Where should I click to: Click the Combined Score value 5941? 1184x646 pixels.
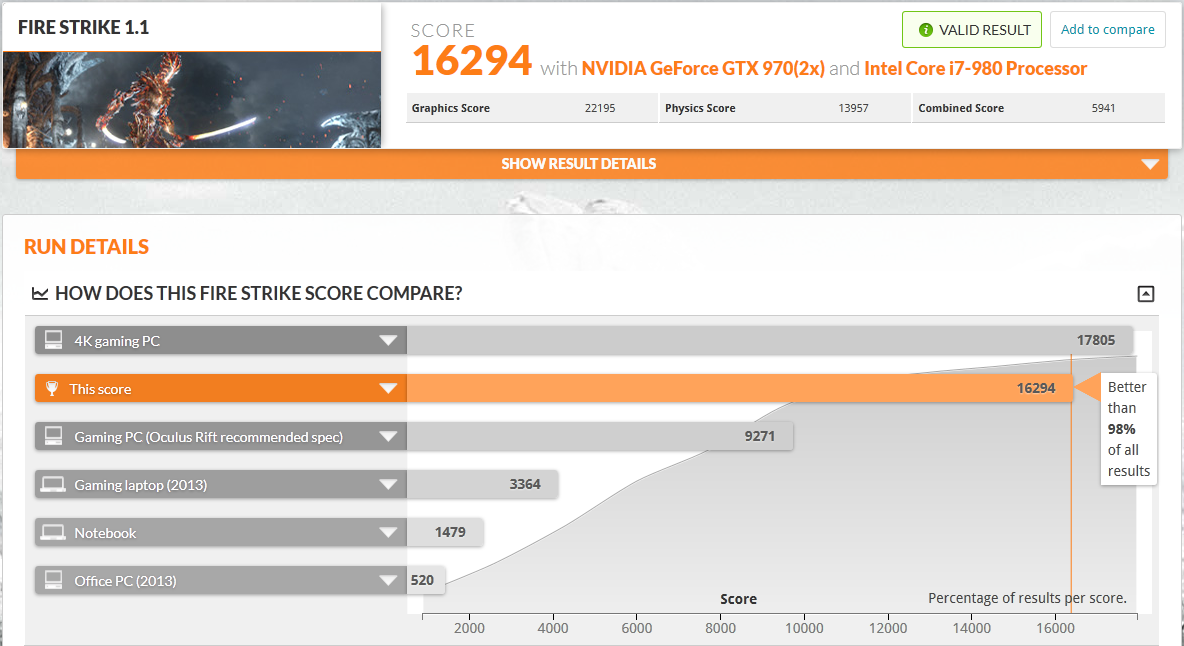[1103, 108]
